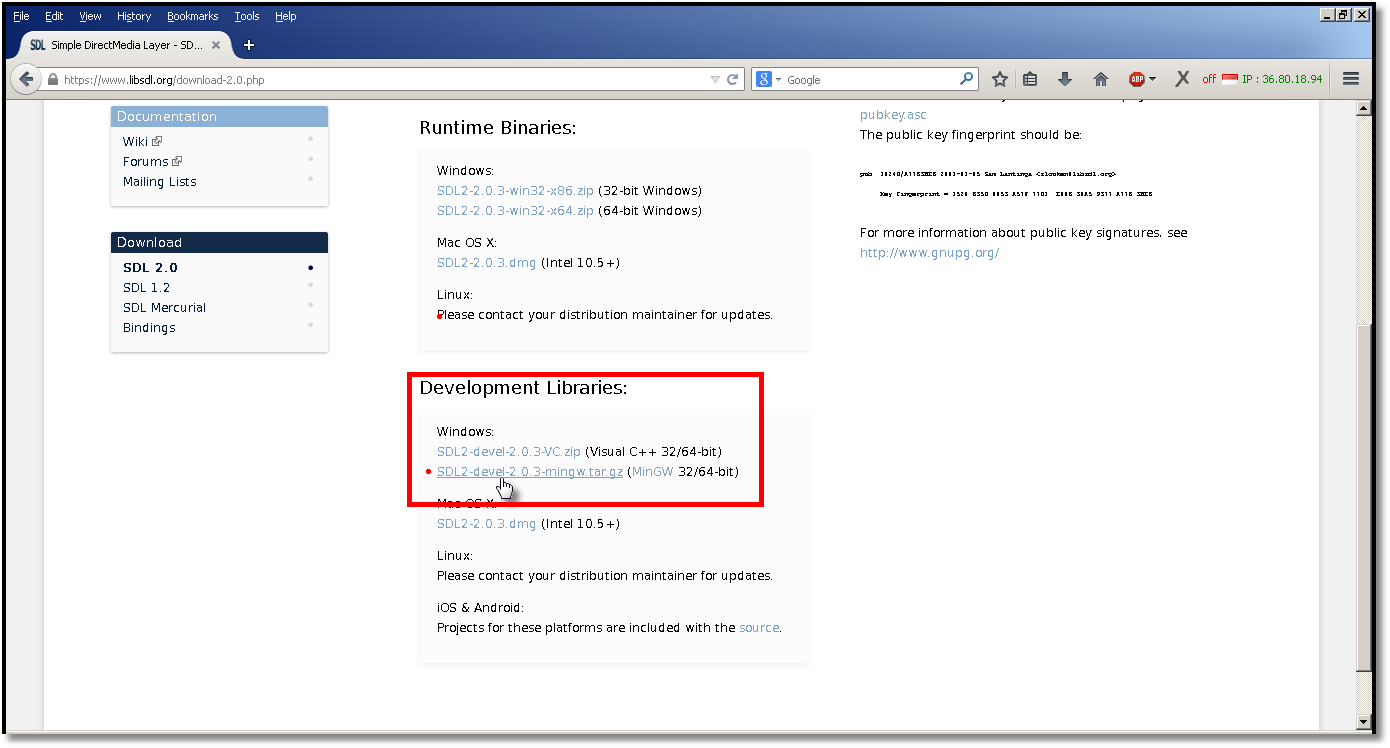The height and width of the screenshot is (748, 1390).
Task: Select SDL 1.2 in the Download sidebar
Action: (x=146, y=287)
